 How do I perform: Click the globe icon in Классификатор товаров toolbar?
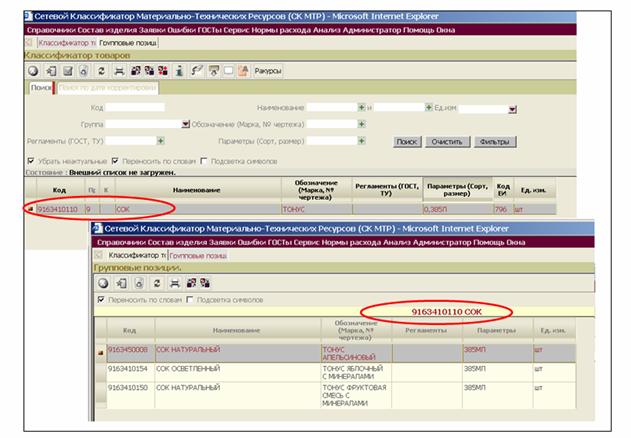[33, 71]
